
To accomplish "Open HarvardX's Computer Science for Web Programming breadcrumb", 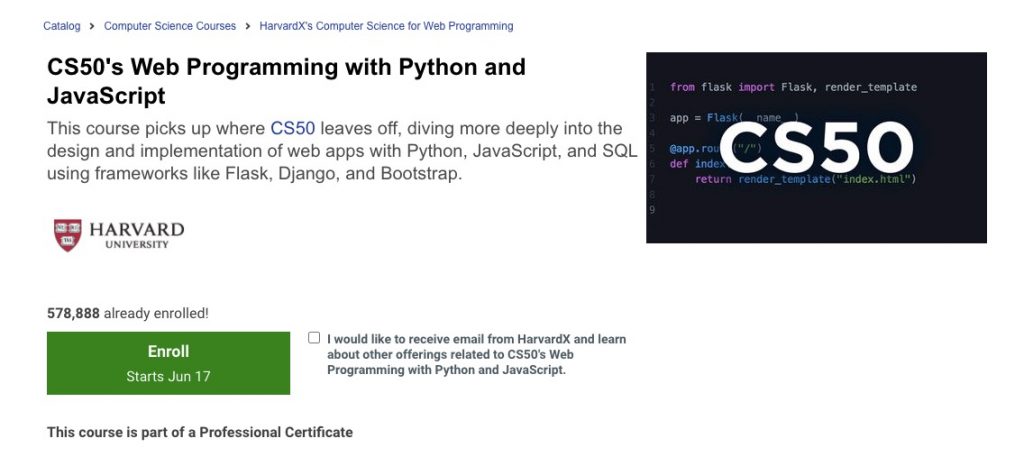I will click(x=386, y=26).
